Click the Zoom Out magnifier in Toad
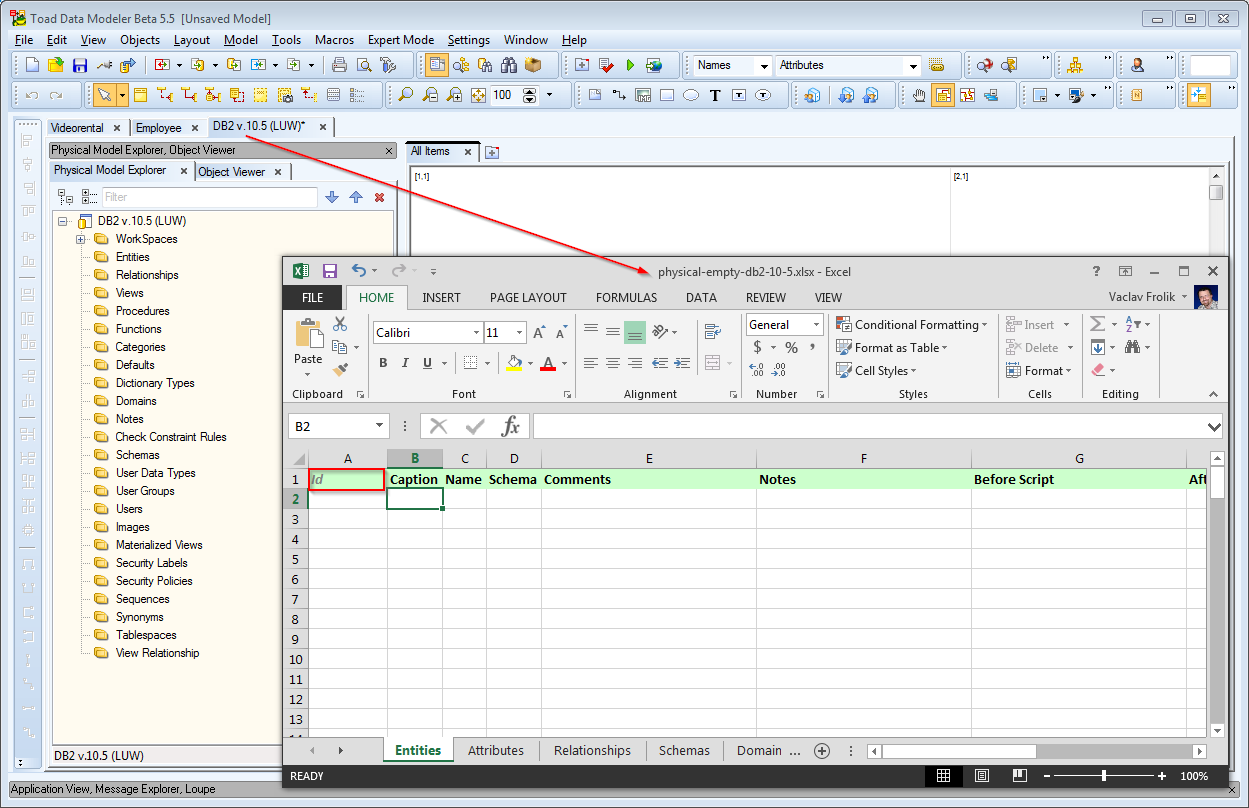 (429, 95)
